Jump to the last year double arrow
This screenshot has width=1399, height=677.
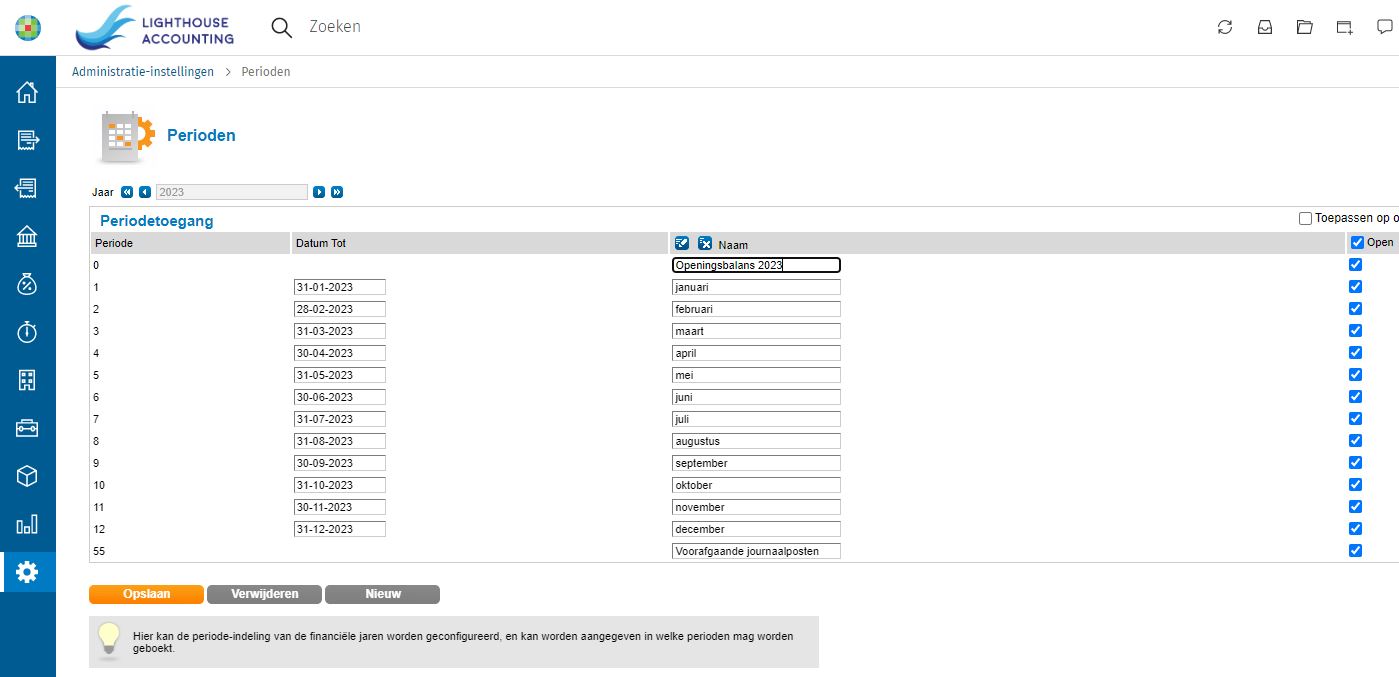pyautogui.click(x=337, y=192)
